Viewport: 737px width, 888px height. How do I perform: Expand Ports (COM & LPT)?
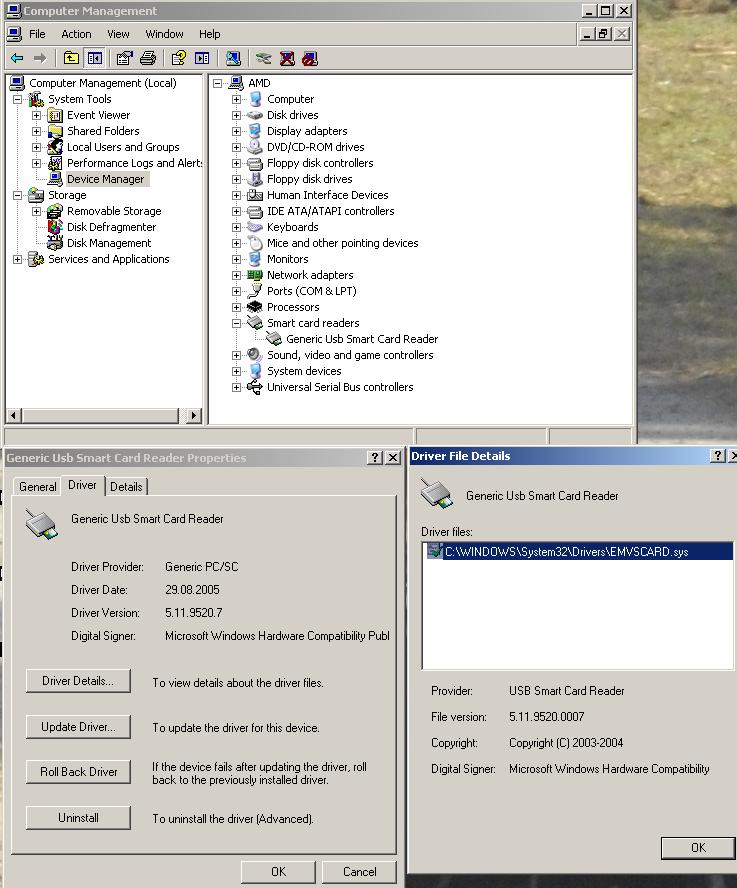236,291
